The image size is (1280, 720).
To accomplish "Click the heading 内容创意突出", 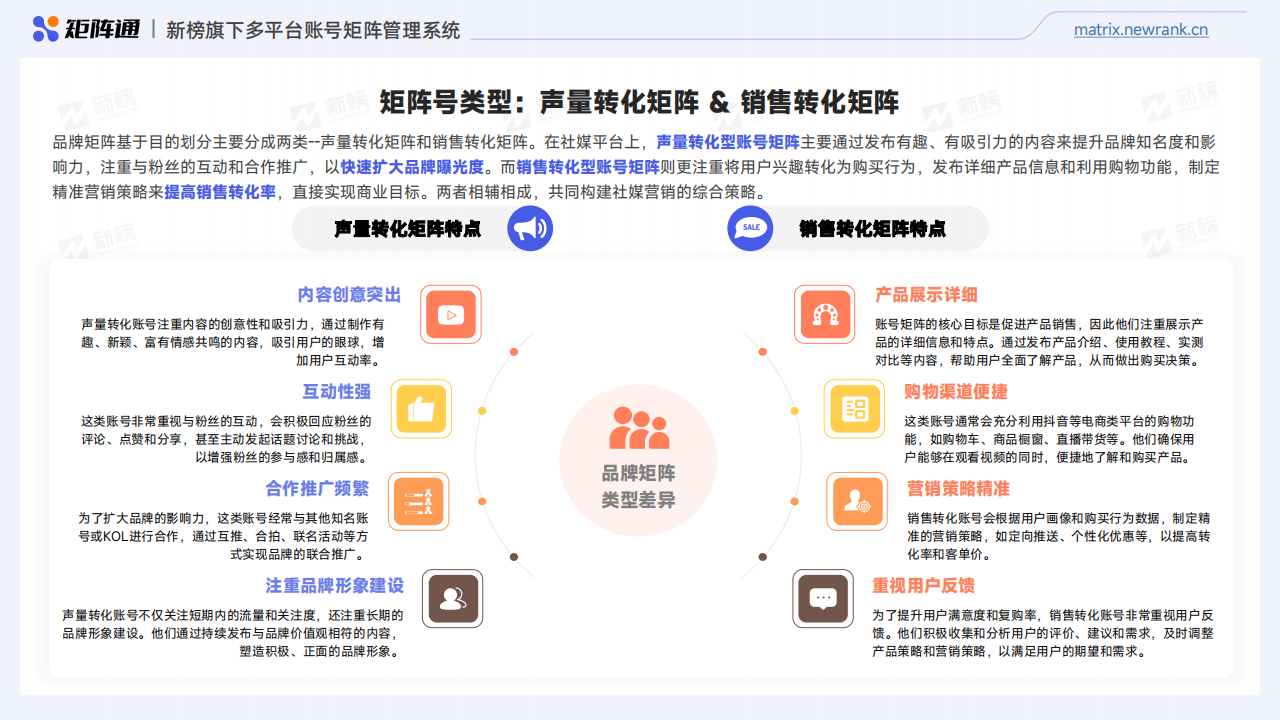I will click(349, 295).
